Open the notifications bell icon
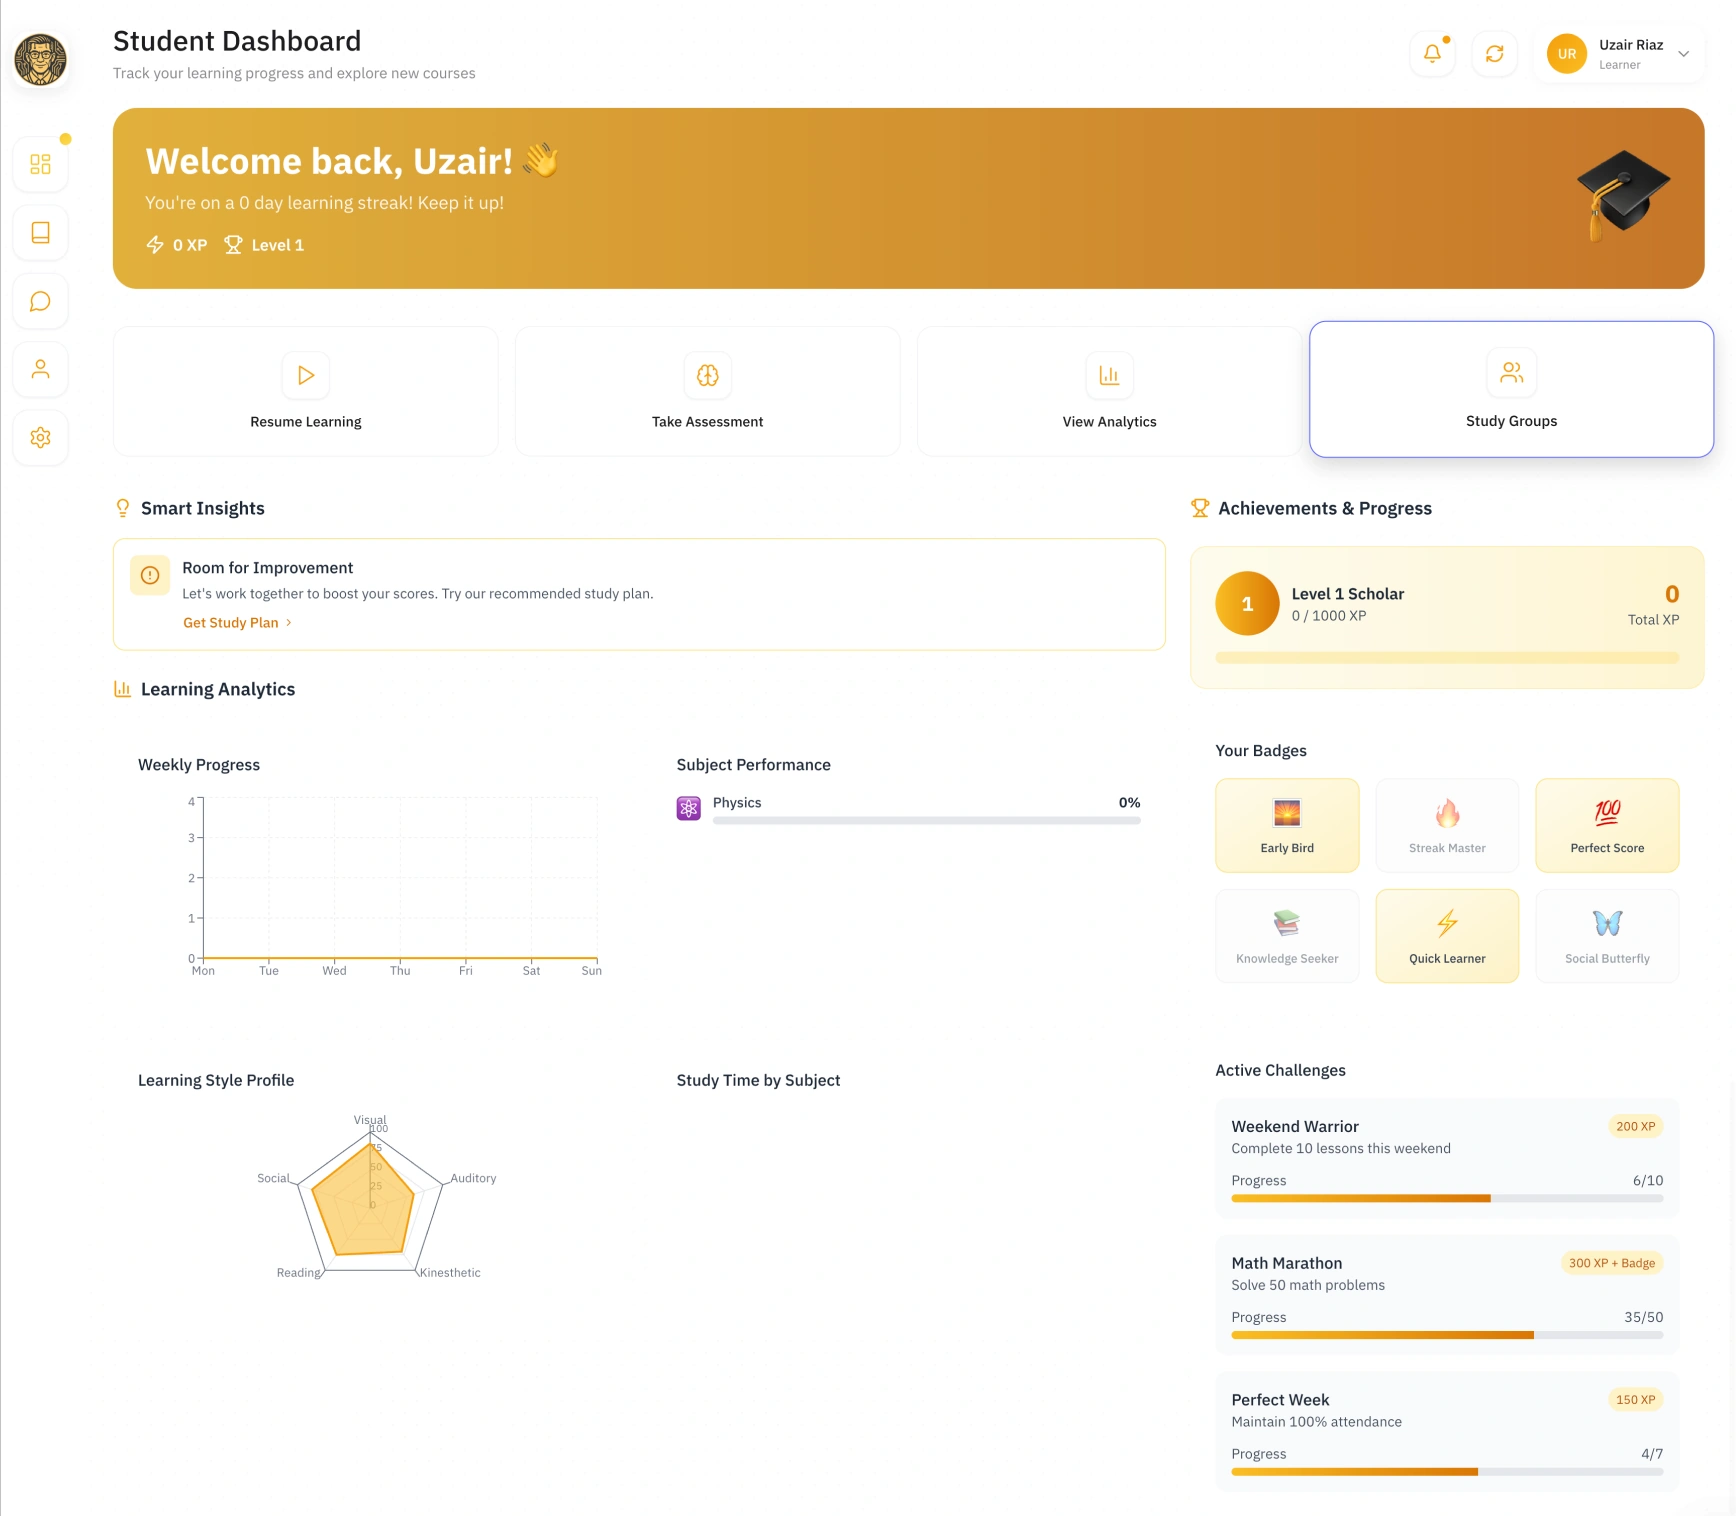This screenshot has height=1516, width=1736. pos(1432,54)
